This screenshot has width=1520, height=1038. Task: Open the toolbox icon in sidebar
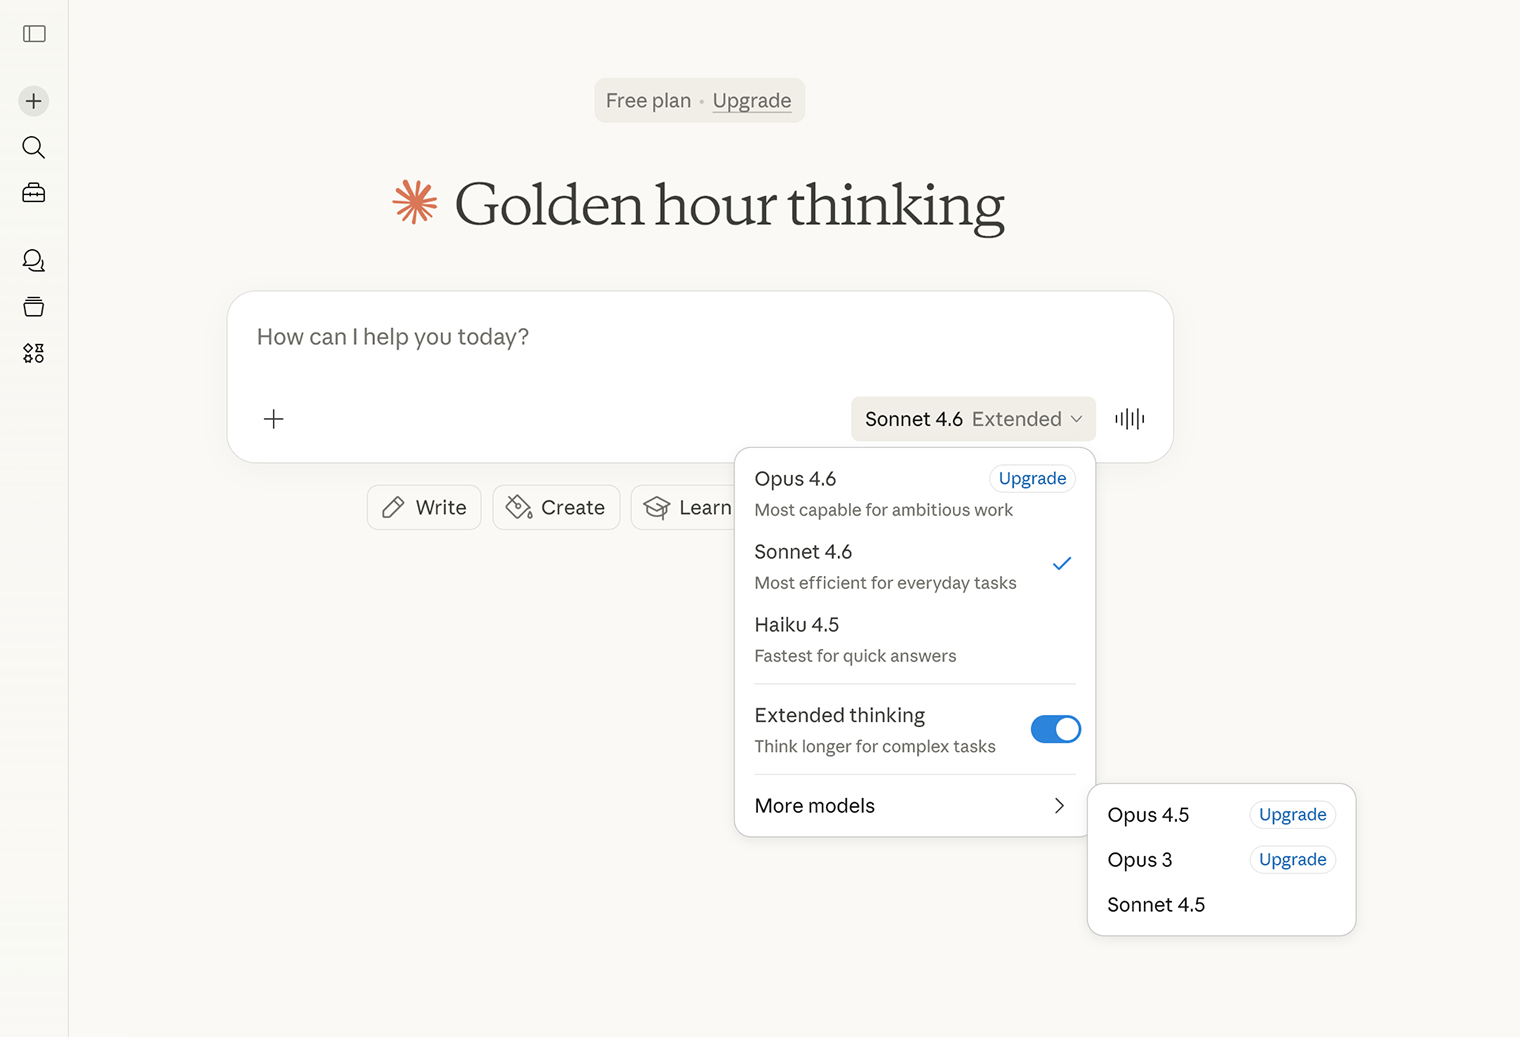[x=34, y=193]
